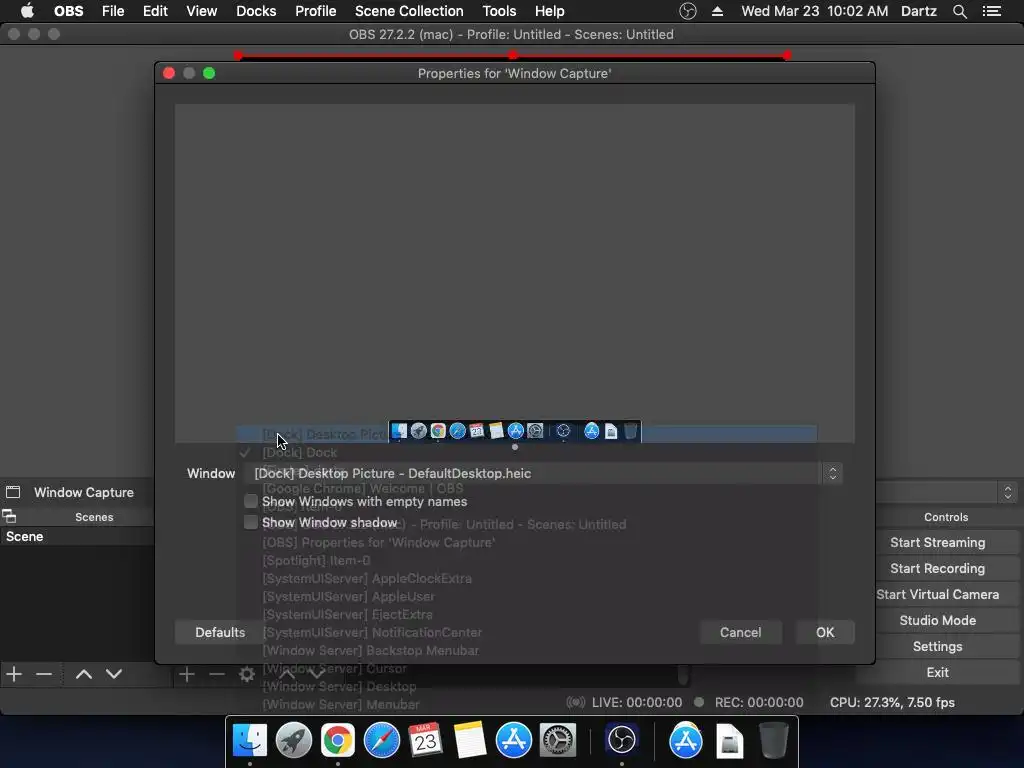Open the Docks menu
The height and width of the screenshot is (768, 1024).
point(256,11)
